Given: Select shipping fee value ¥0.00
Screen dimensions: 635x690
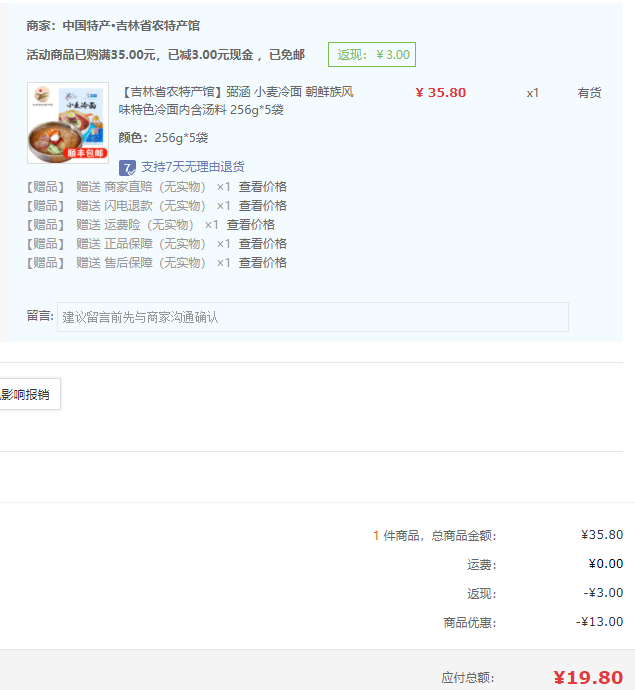Looking at the screenshot, I should coord(606,564).
